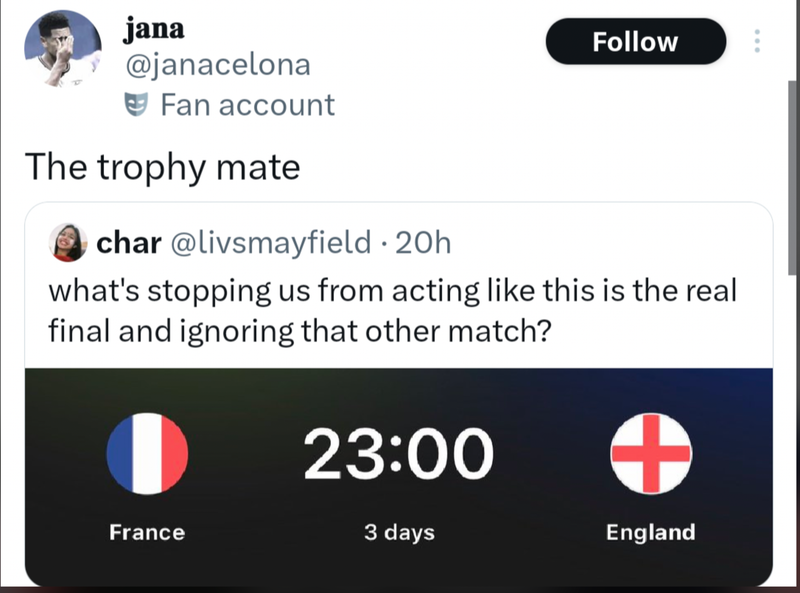Viewport: 800px width, 593px height.
Task: Click the England team label
Action: point(651,532)
